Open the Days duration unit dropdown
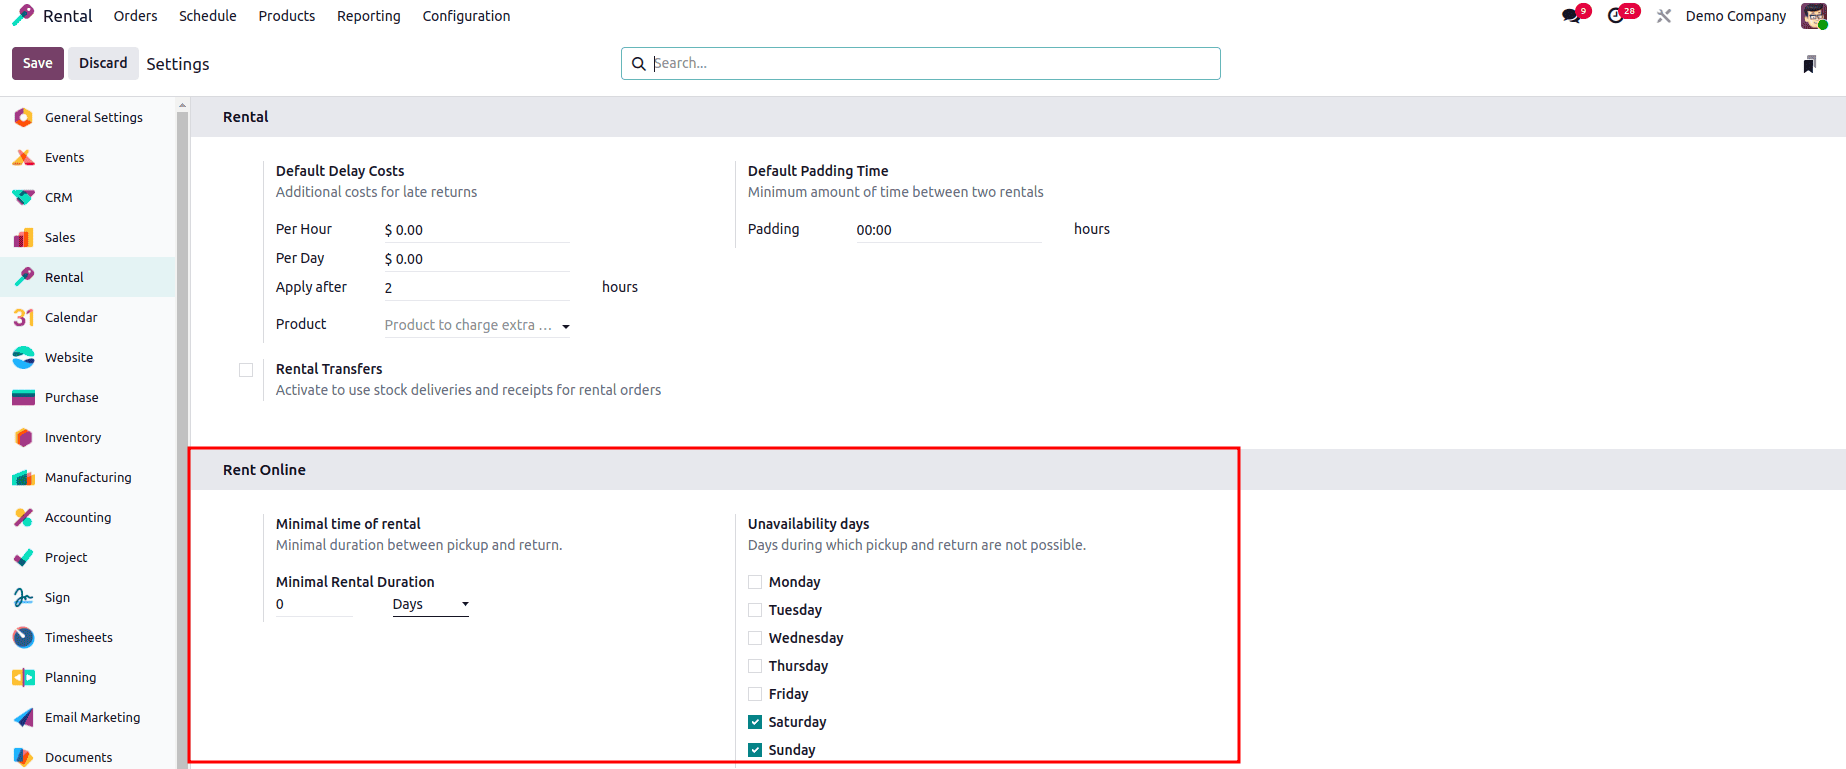 pyautogui.click(x=430, y=604)
